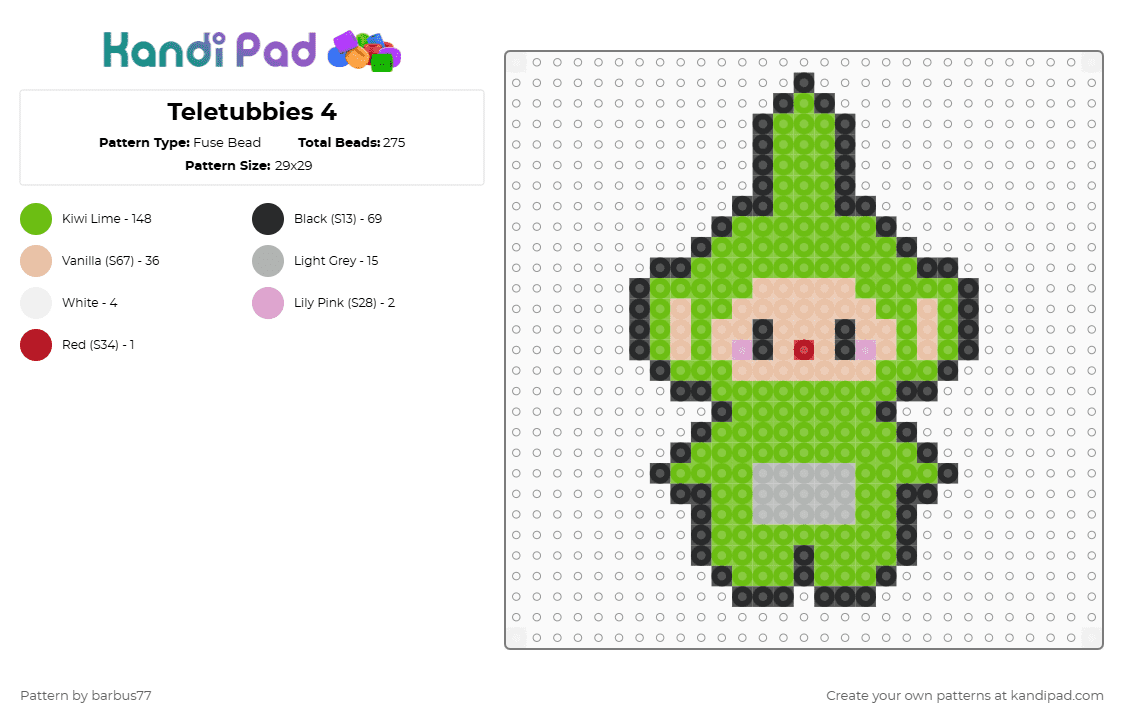The height and width of the screenshot is (720, 1124).
Task: Select the Lily Pink (S28) color swatch
Action: (268, 303)
